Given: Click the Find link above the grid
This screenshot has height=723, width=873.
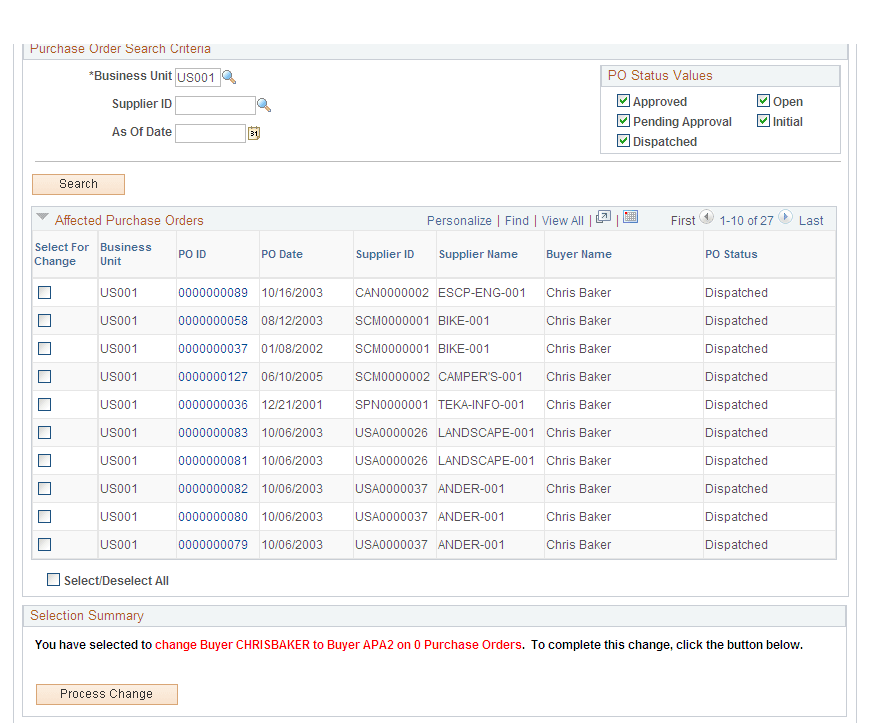Looking at the screenshot, I should pyautogui.click(x=517, y=220).
